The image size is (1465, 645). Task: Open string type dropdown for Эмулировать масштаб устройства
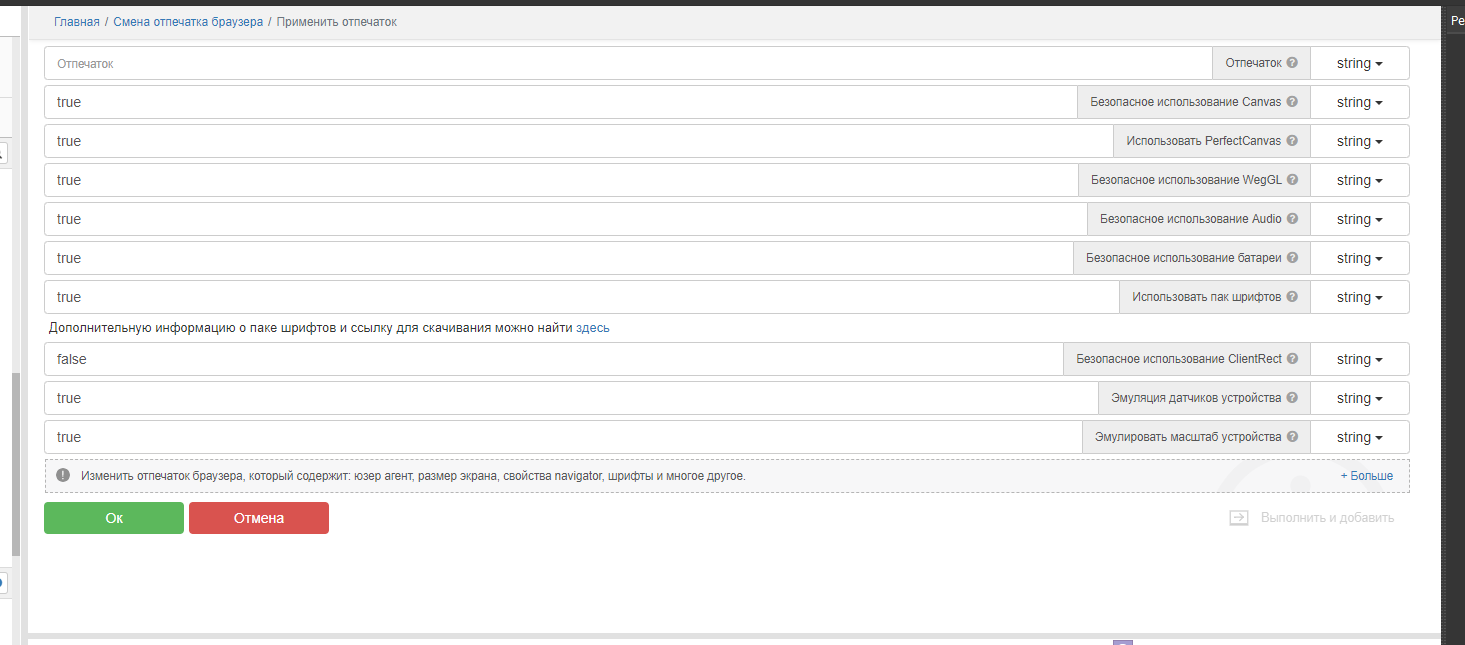click(x=1359, y=437)
